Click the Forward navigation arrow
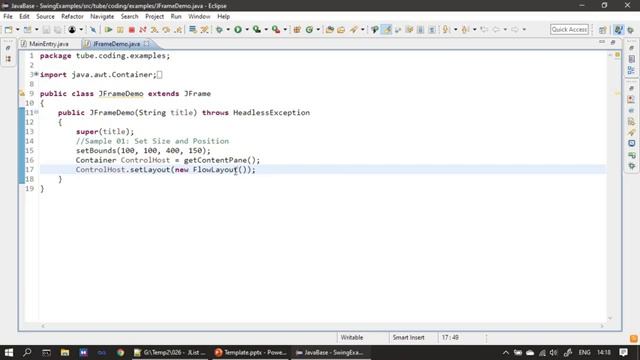The image size is (640, 360). 515,30
